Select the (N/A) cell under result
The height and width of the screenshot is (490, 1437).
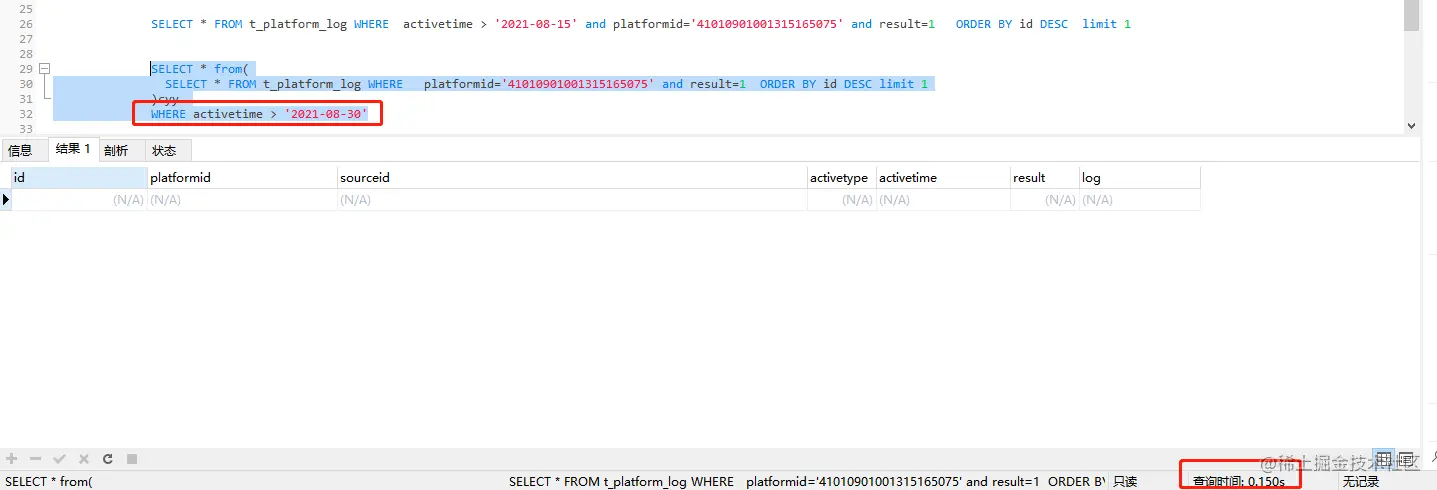click(x=1044, y=200)
